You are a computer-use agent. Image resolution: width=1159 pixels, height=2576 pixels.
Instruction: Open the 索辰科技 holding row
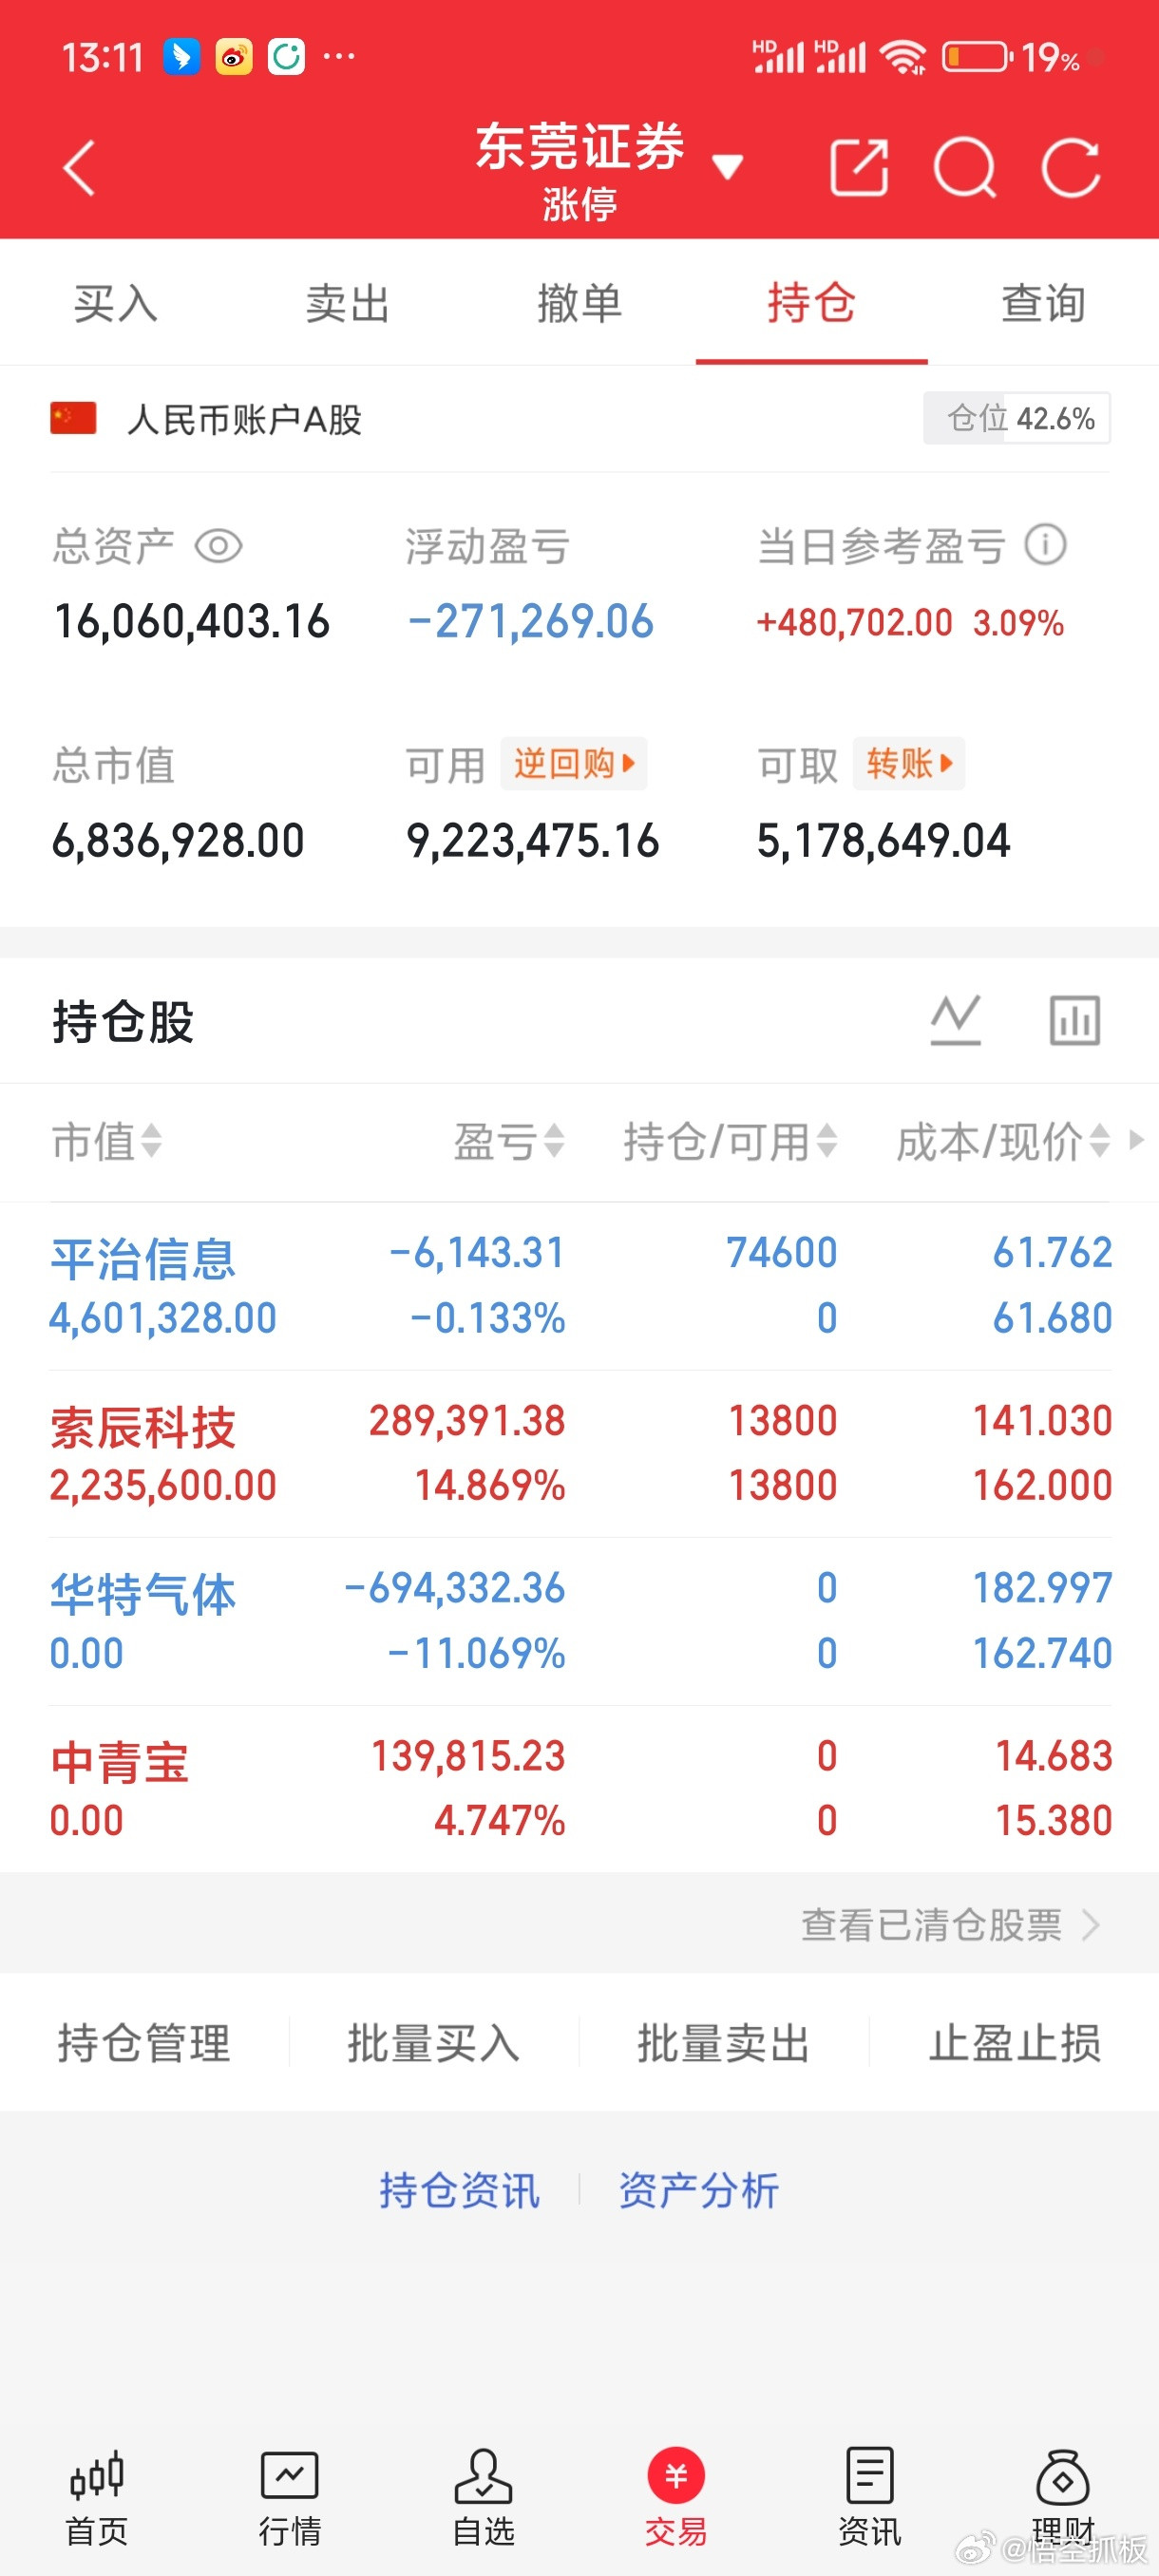[x=580, y=1453]
